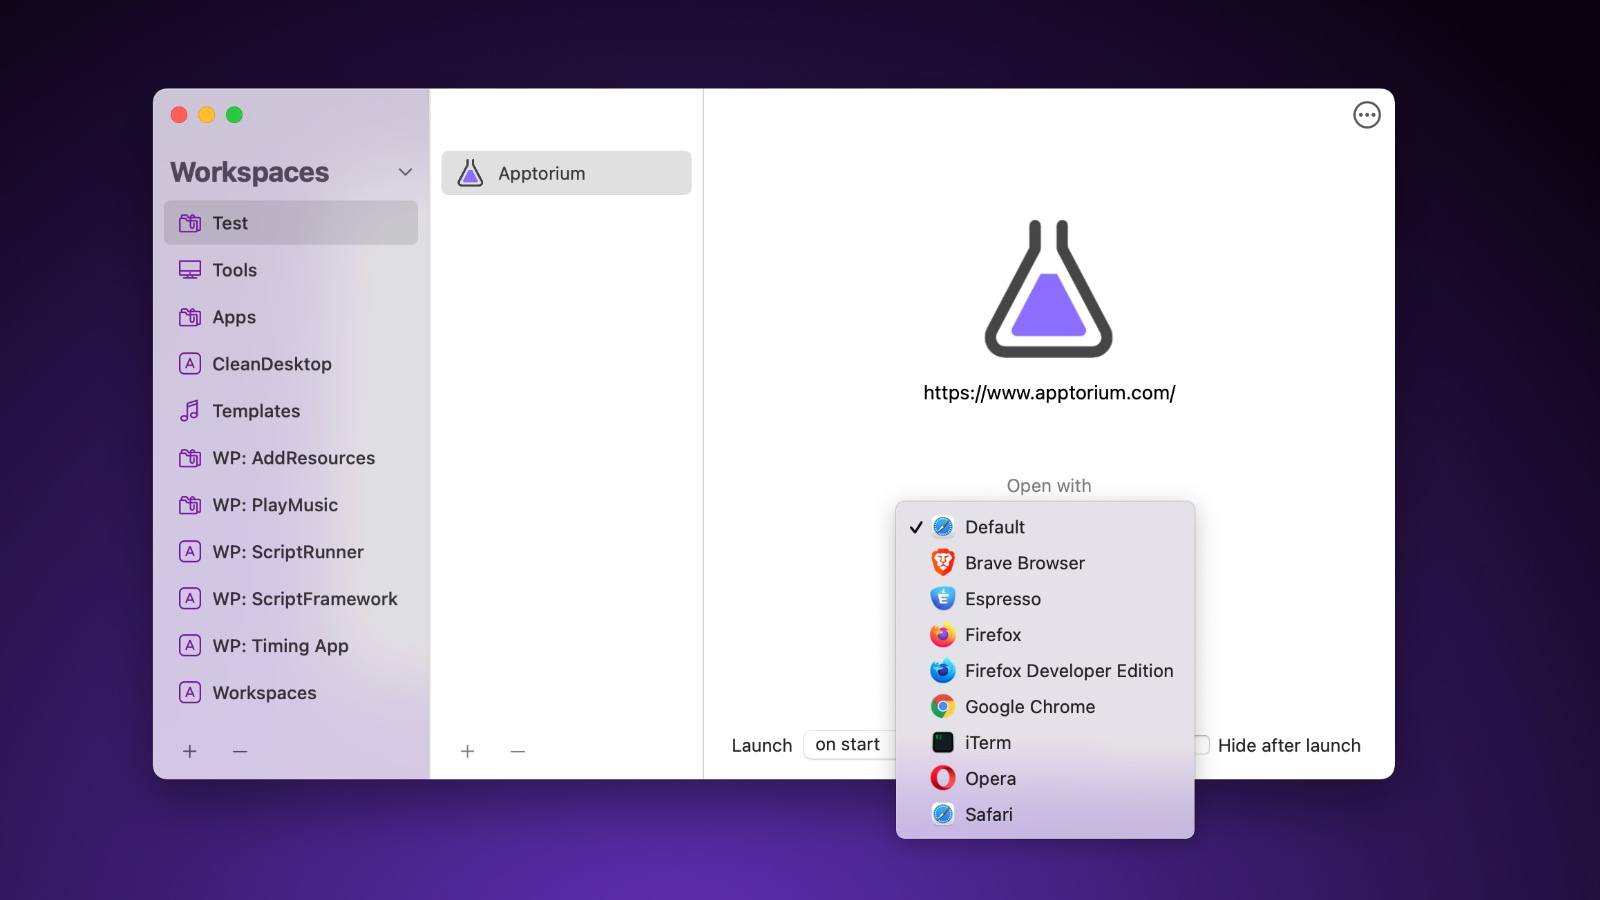1600x900 pixels.
Task: Click the WP: ScriptFramework A icon
Action: pos(190,599)
